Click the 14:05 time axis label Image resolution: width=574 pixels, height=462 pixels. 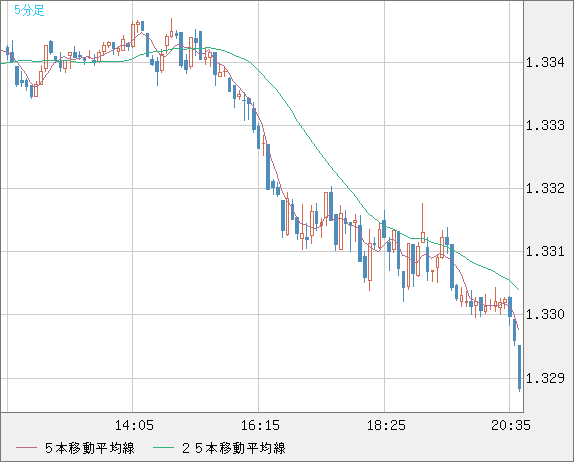[x=134, y=425]
